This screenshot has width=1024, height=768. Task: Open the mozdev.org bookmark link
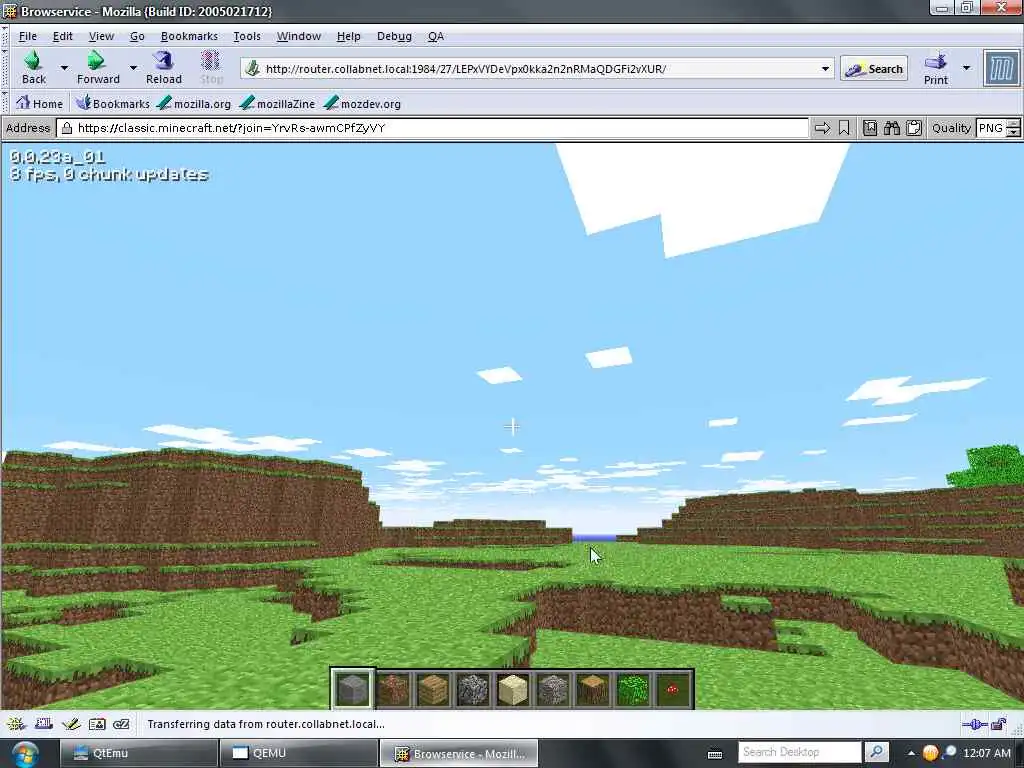(x=362, y=103)
